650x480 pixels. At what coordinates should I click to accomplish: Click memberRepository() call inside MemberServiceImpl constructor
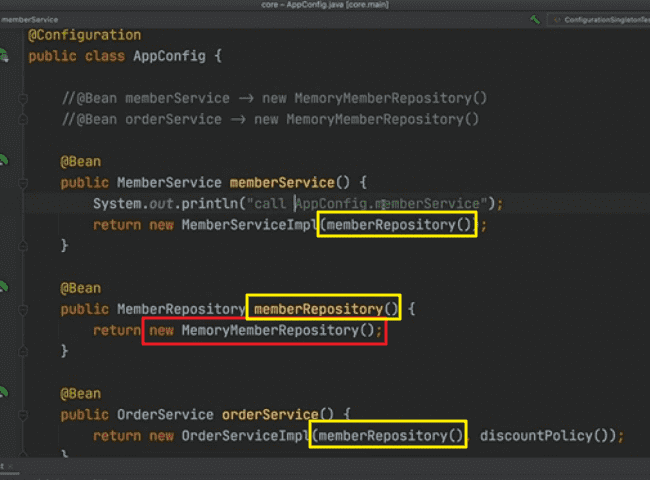coord(398,225)
